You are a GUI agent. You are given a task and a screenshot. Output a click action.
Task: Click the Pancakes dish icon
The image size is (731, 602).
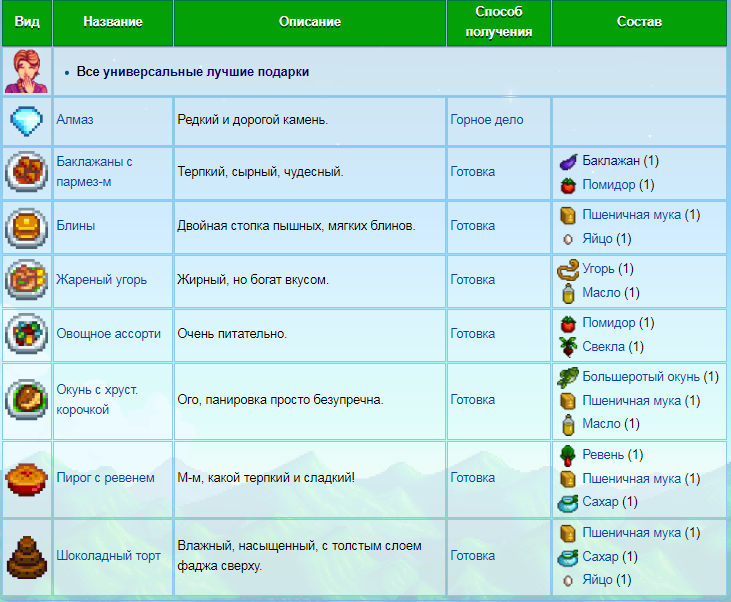(27, 228)
